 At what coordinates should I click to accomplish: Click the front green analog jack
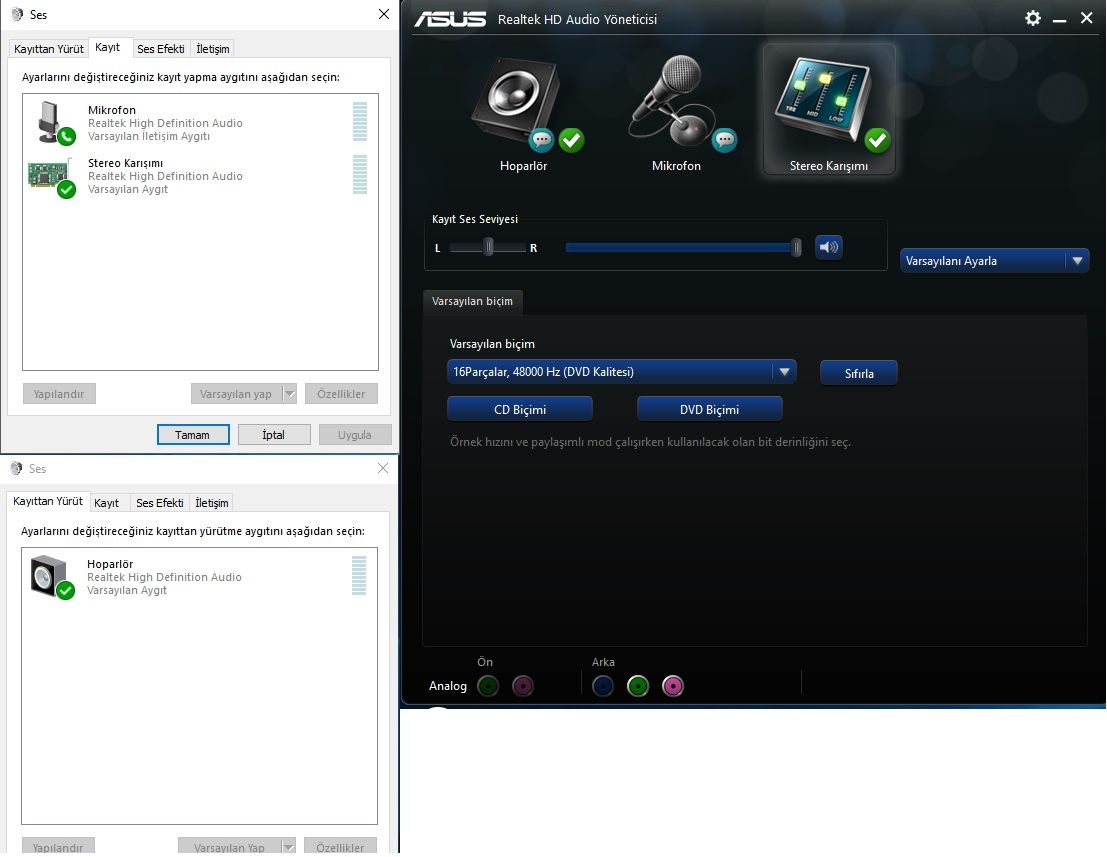pyautogui.click(x=488, y=685)
